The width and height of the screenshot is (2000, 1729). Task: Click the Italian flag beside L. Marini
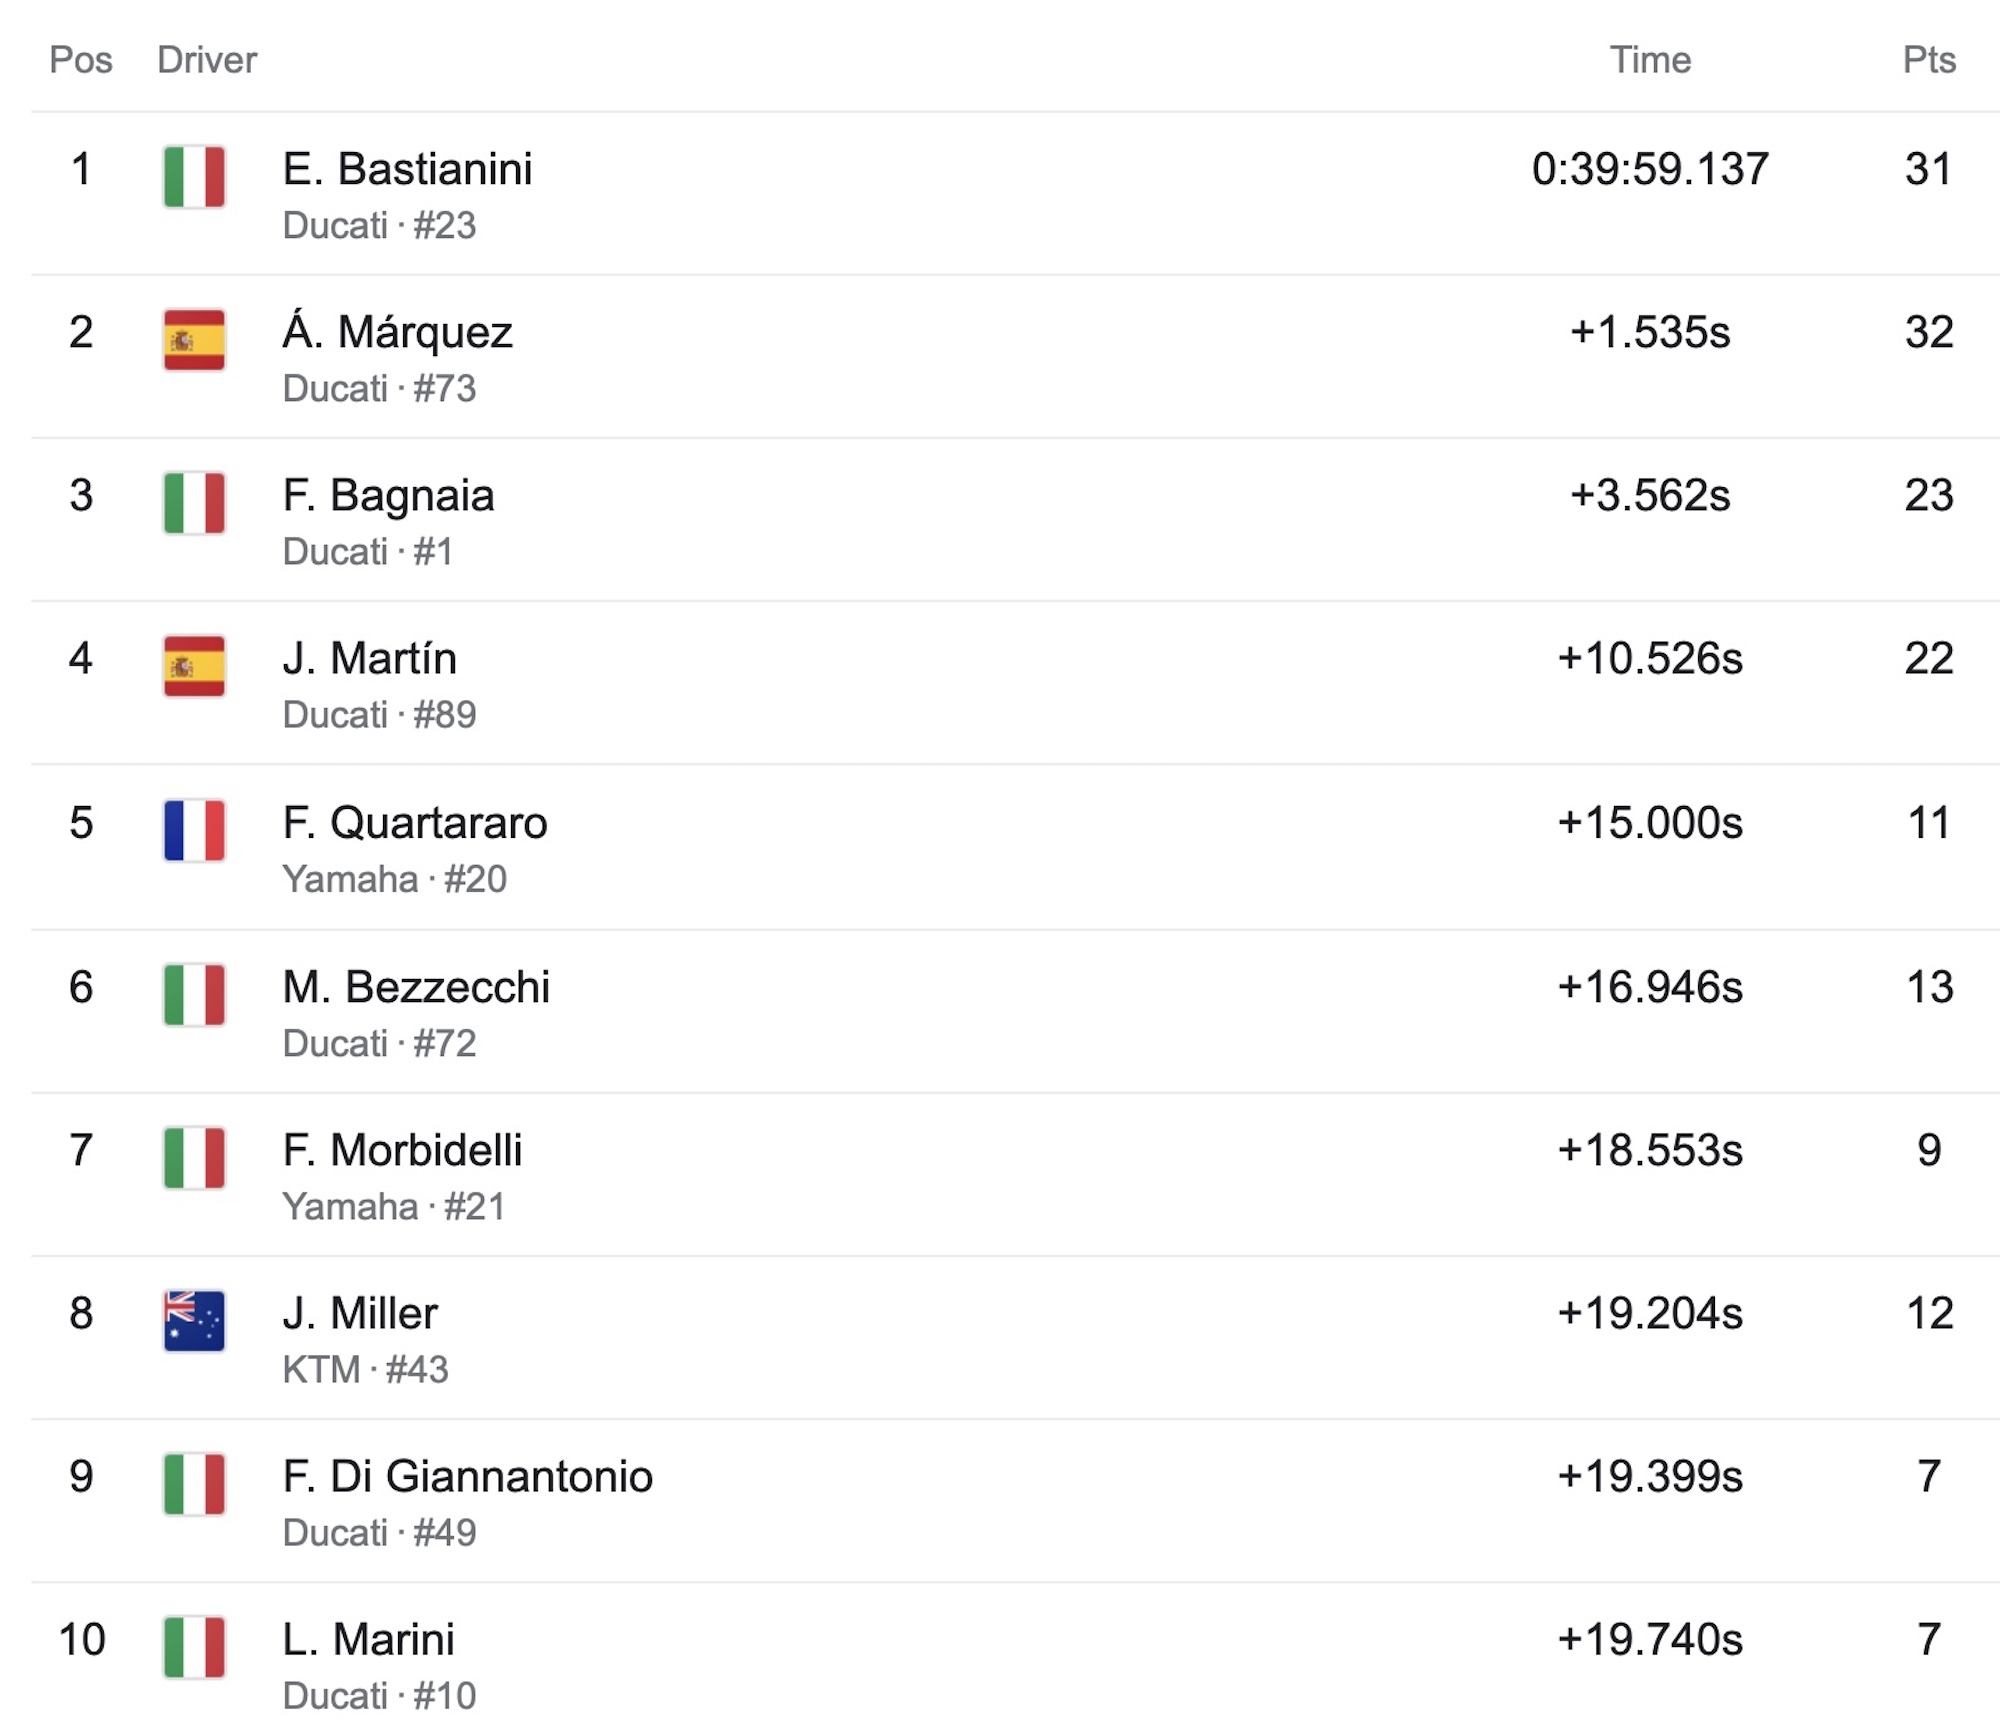(x=194, y=1647)
